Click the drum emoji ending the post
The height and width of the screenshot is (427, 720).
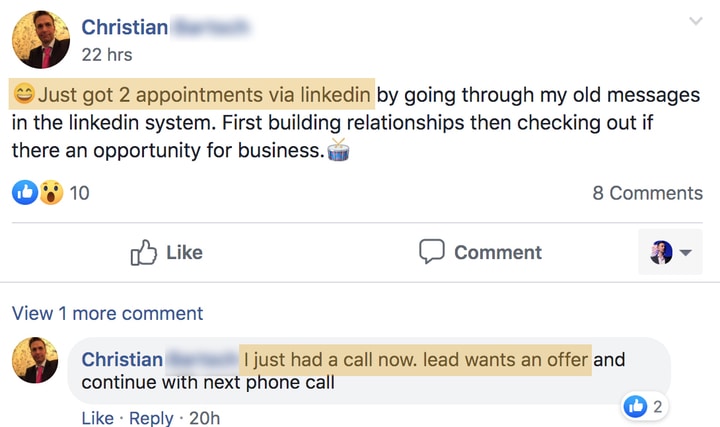click(339, 151)
